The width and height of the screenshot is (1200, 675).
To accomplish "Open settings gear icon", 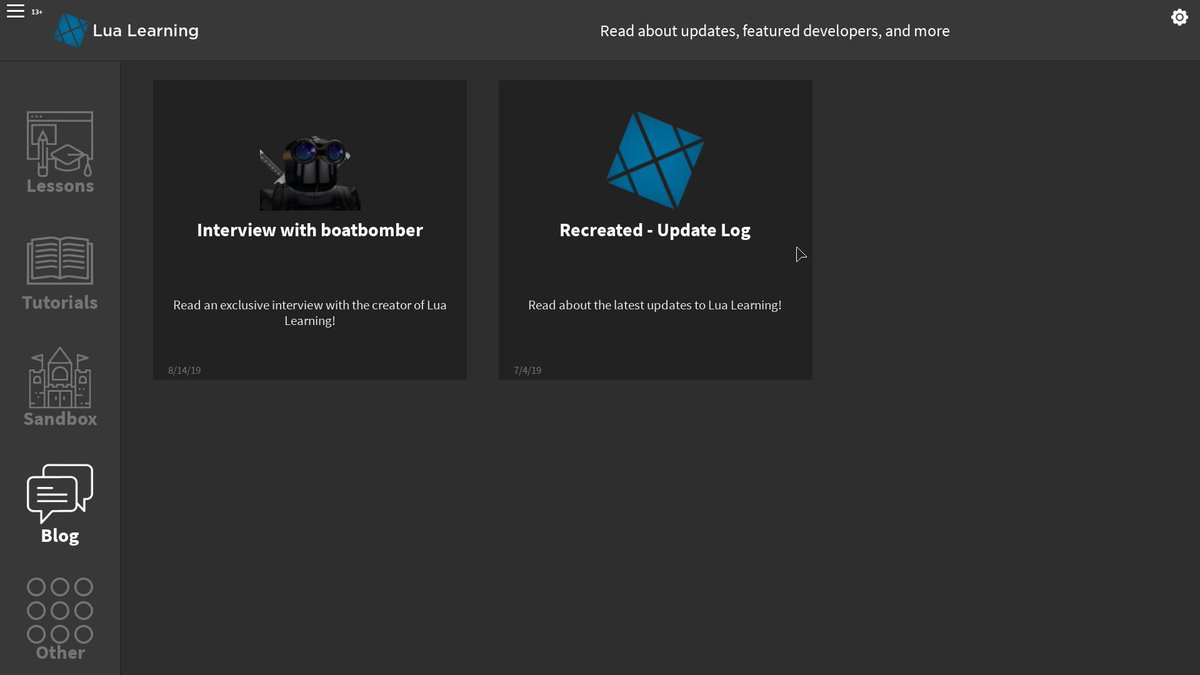I will pos(1179,17).
